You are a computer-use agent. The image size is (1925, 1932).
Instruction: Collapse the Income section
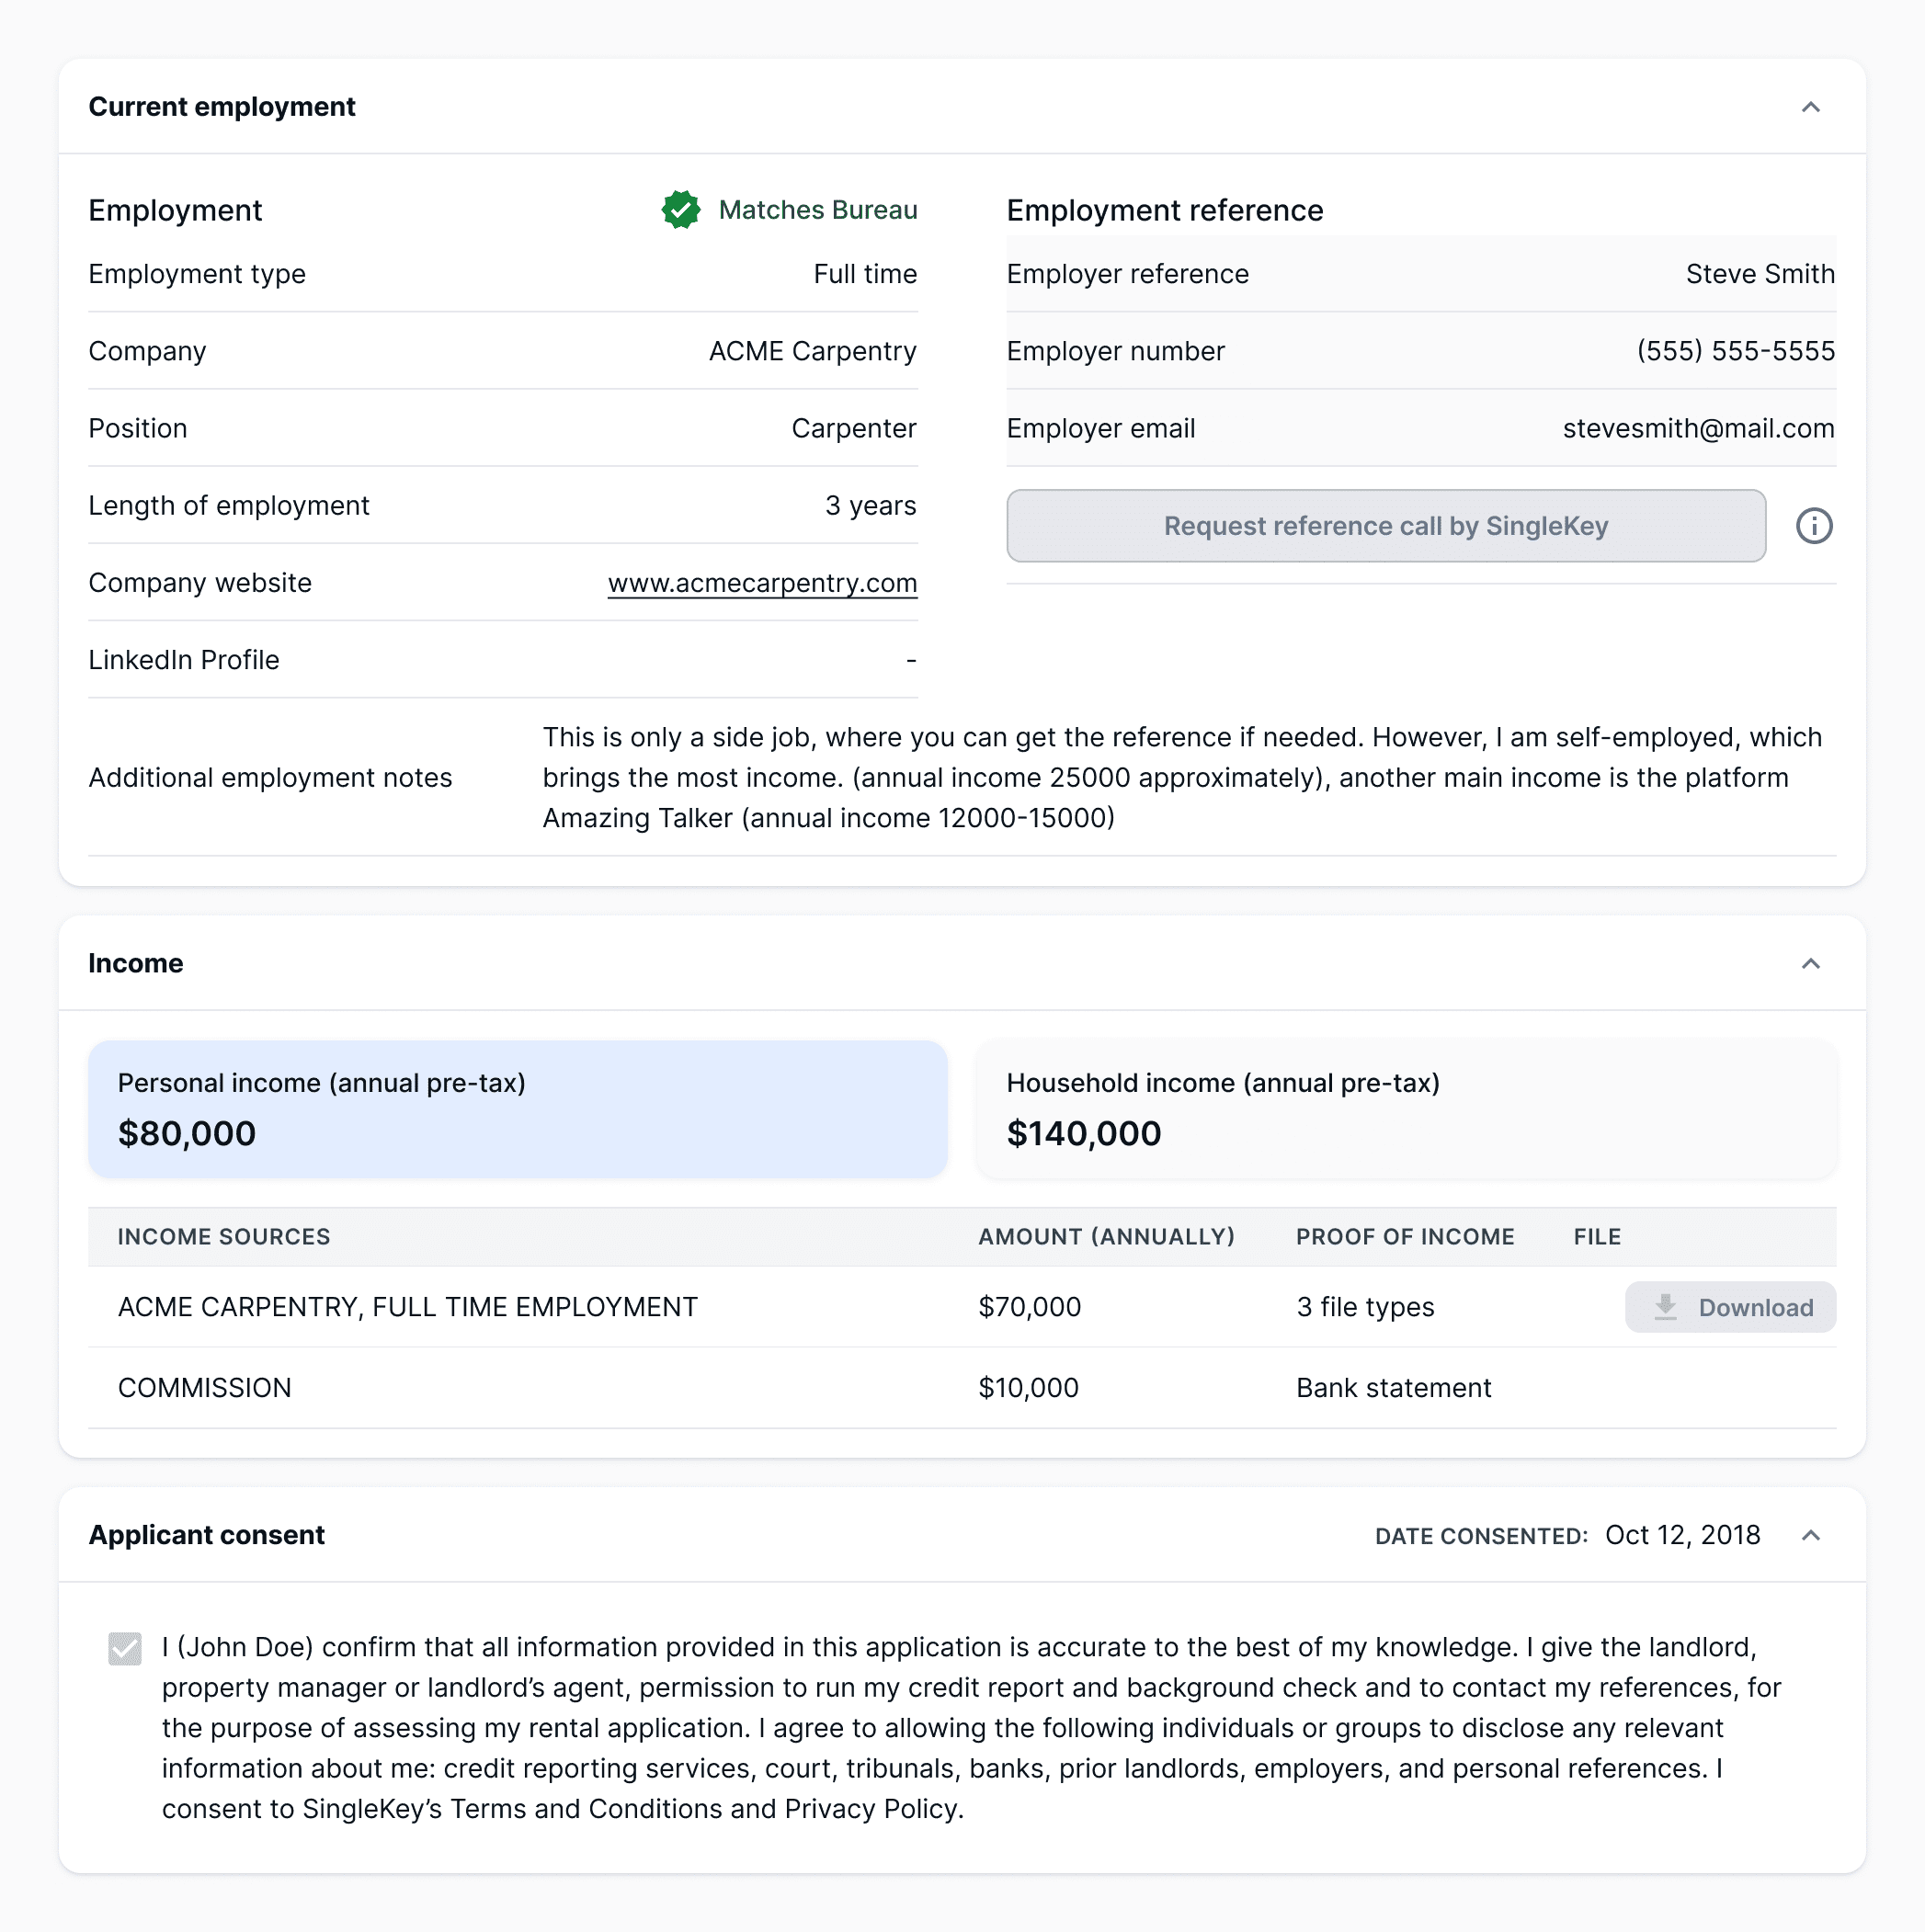coord(1810,963)
